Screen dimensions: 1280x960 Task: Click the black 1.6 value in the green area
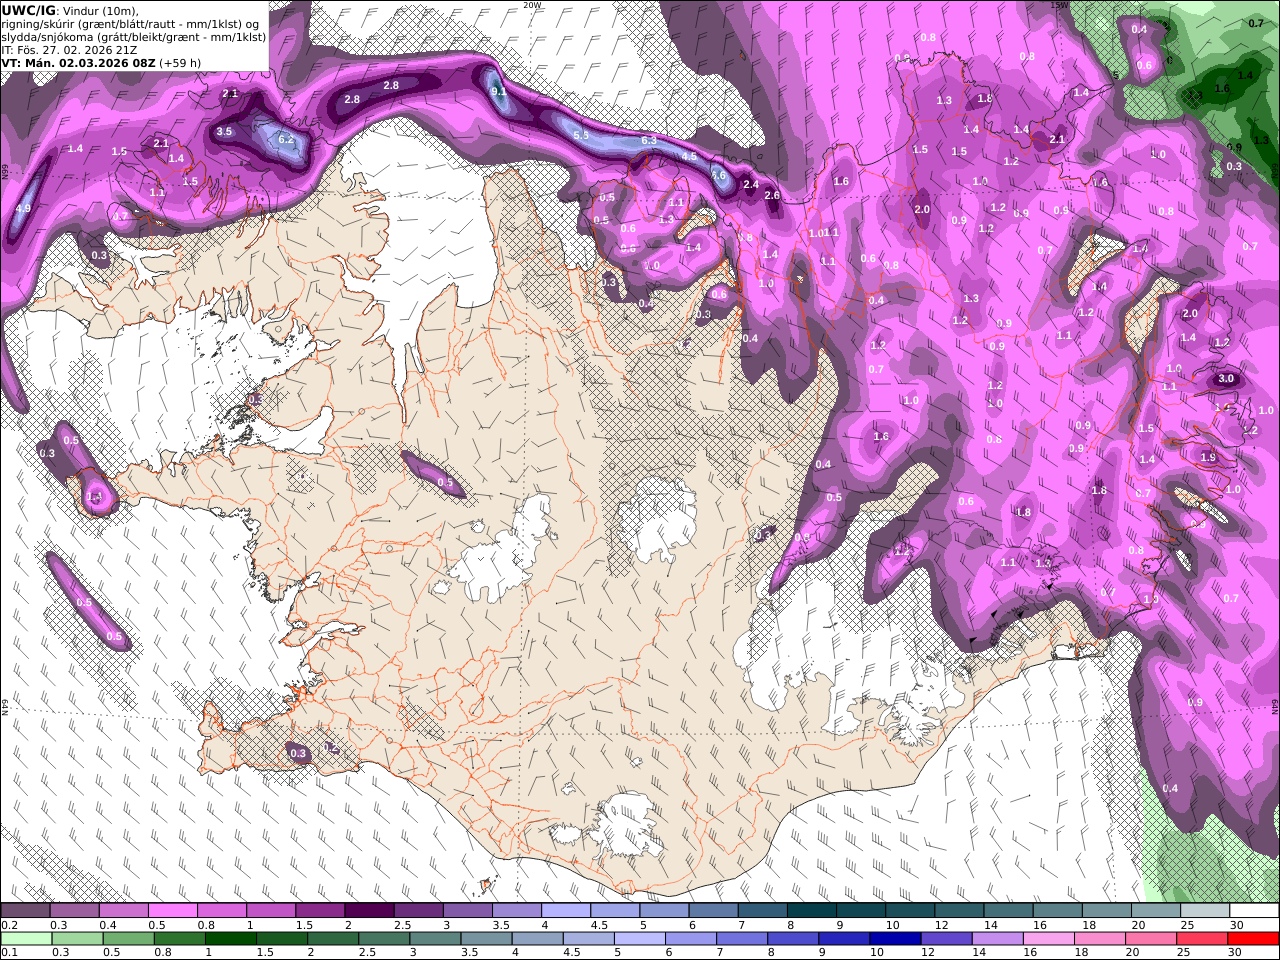(1221, 88)
